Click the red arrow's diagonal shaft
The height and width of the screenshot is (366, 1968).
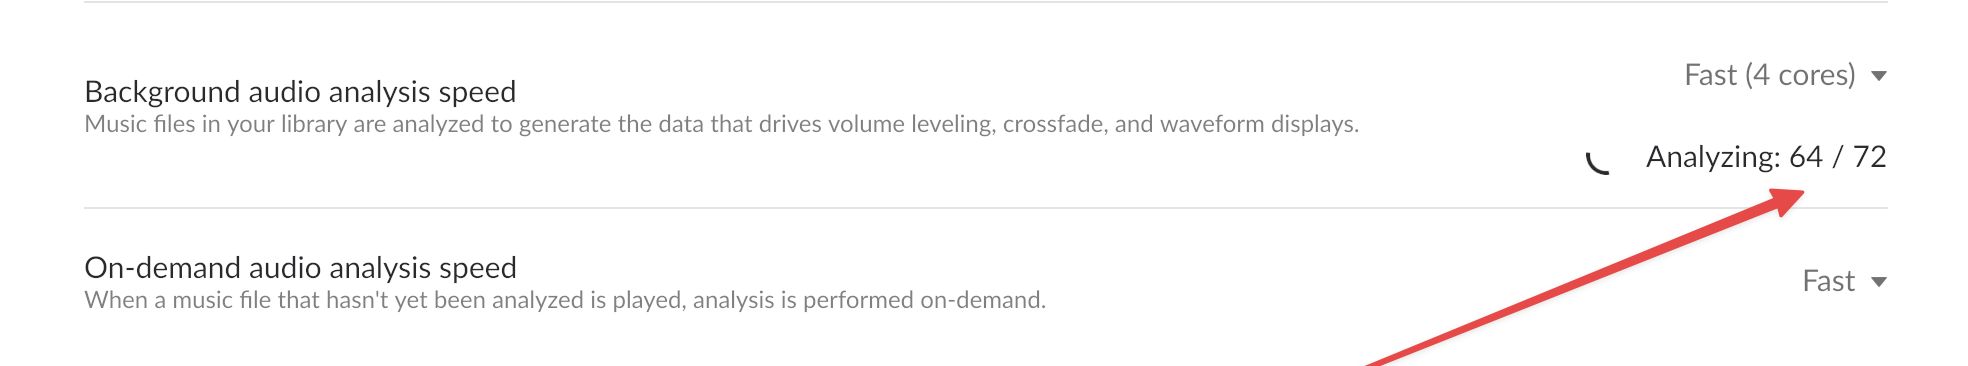(1570, 283)
